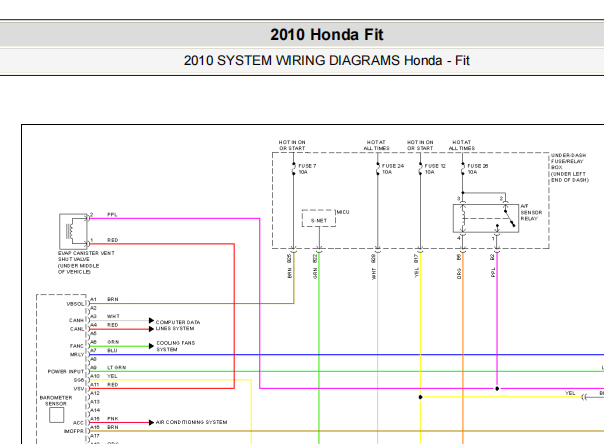Click the "A/F SENSOR RELAY" label
The image size is (604, 444).
pyautogui.click(x=531, y=212)
